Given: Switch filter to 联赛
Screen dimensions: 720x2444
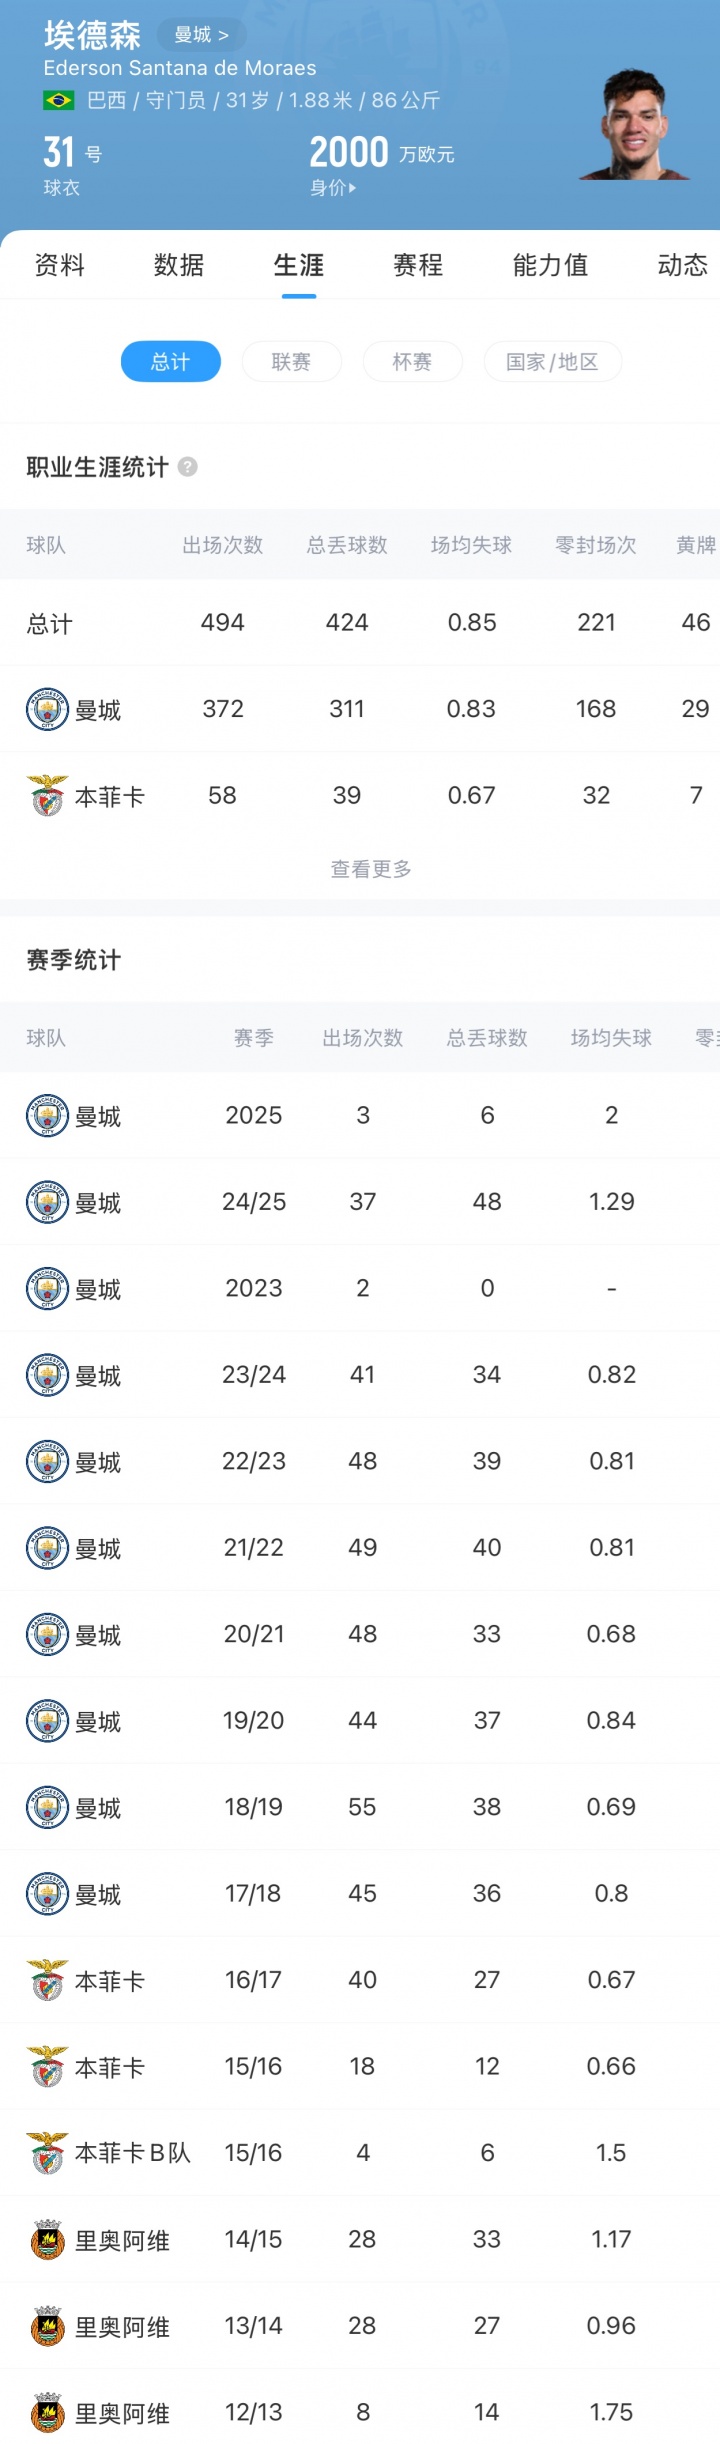Looking at the screenshot, I should click(x=291, y=362).
